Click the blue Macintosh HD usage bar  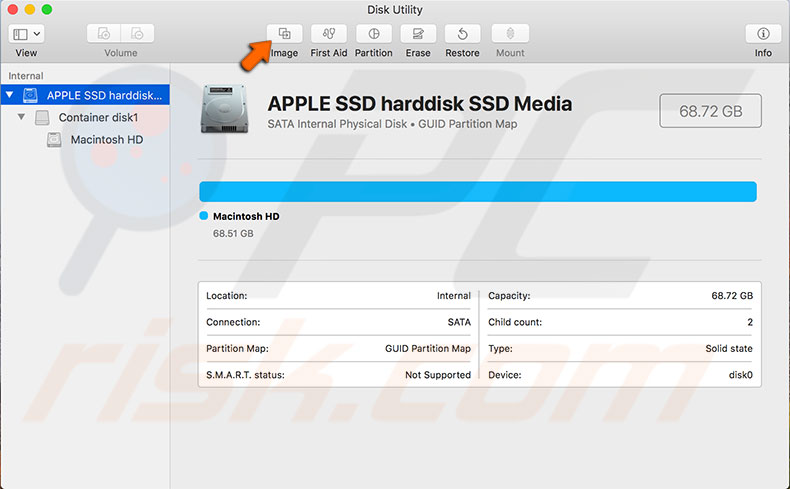[478, 192]
